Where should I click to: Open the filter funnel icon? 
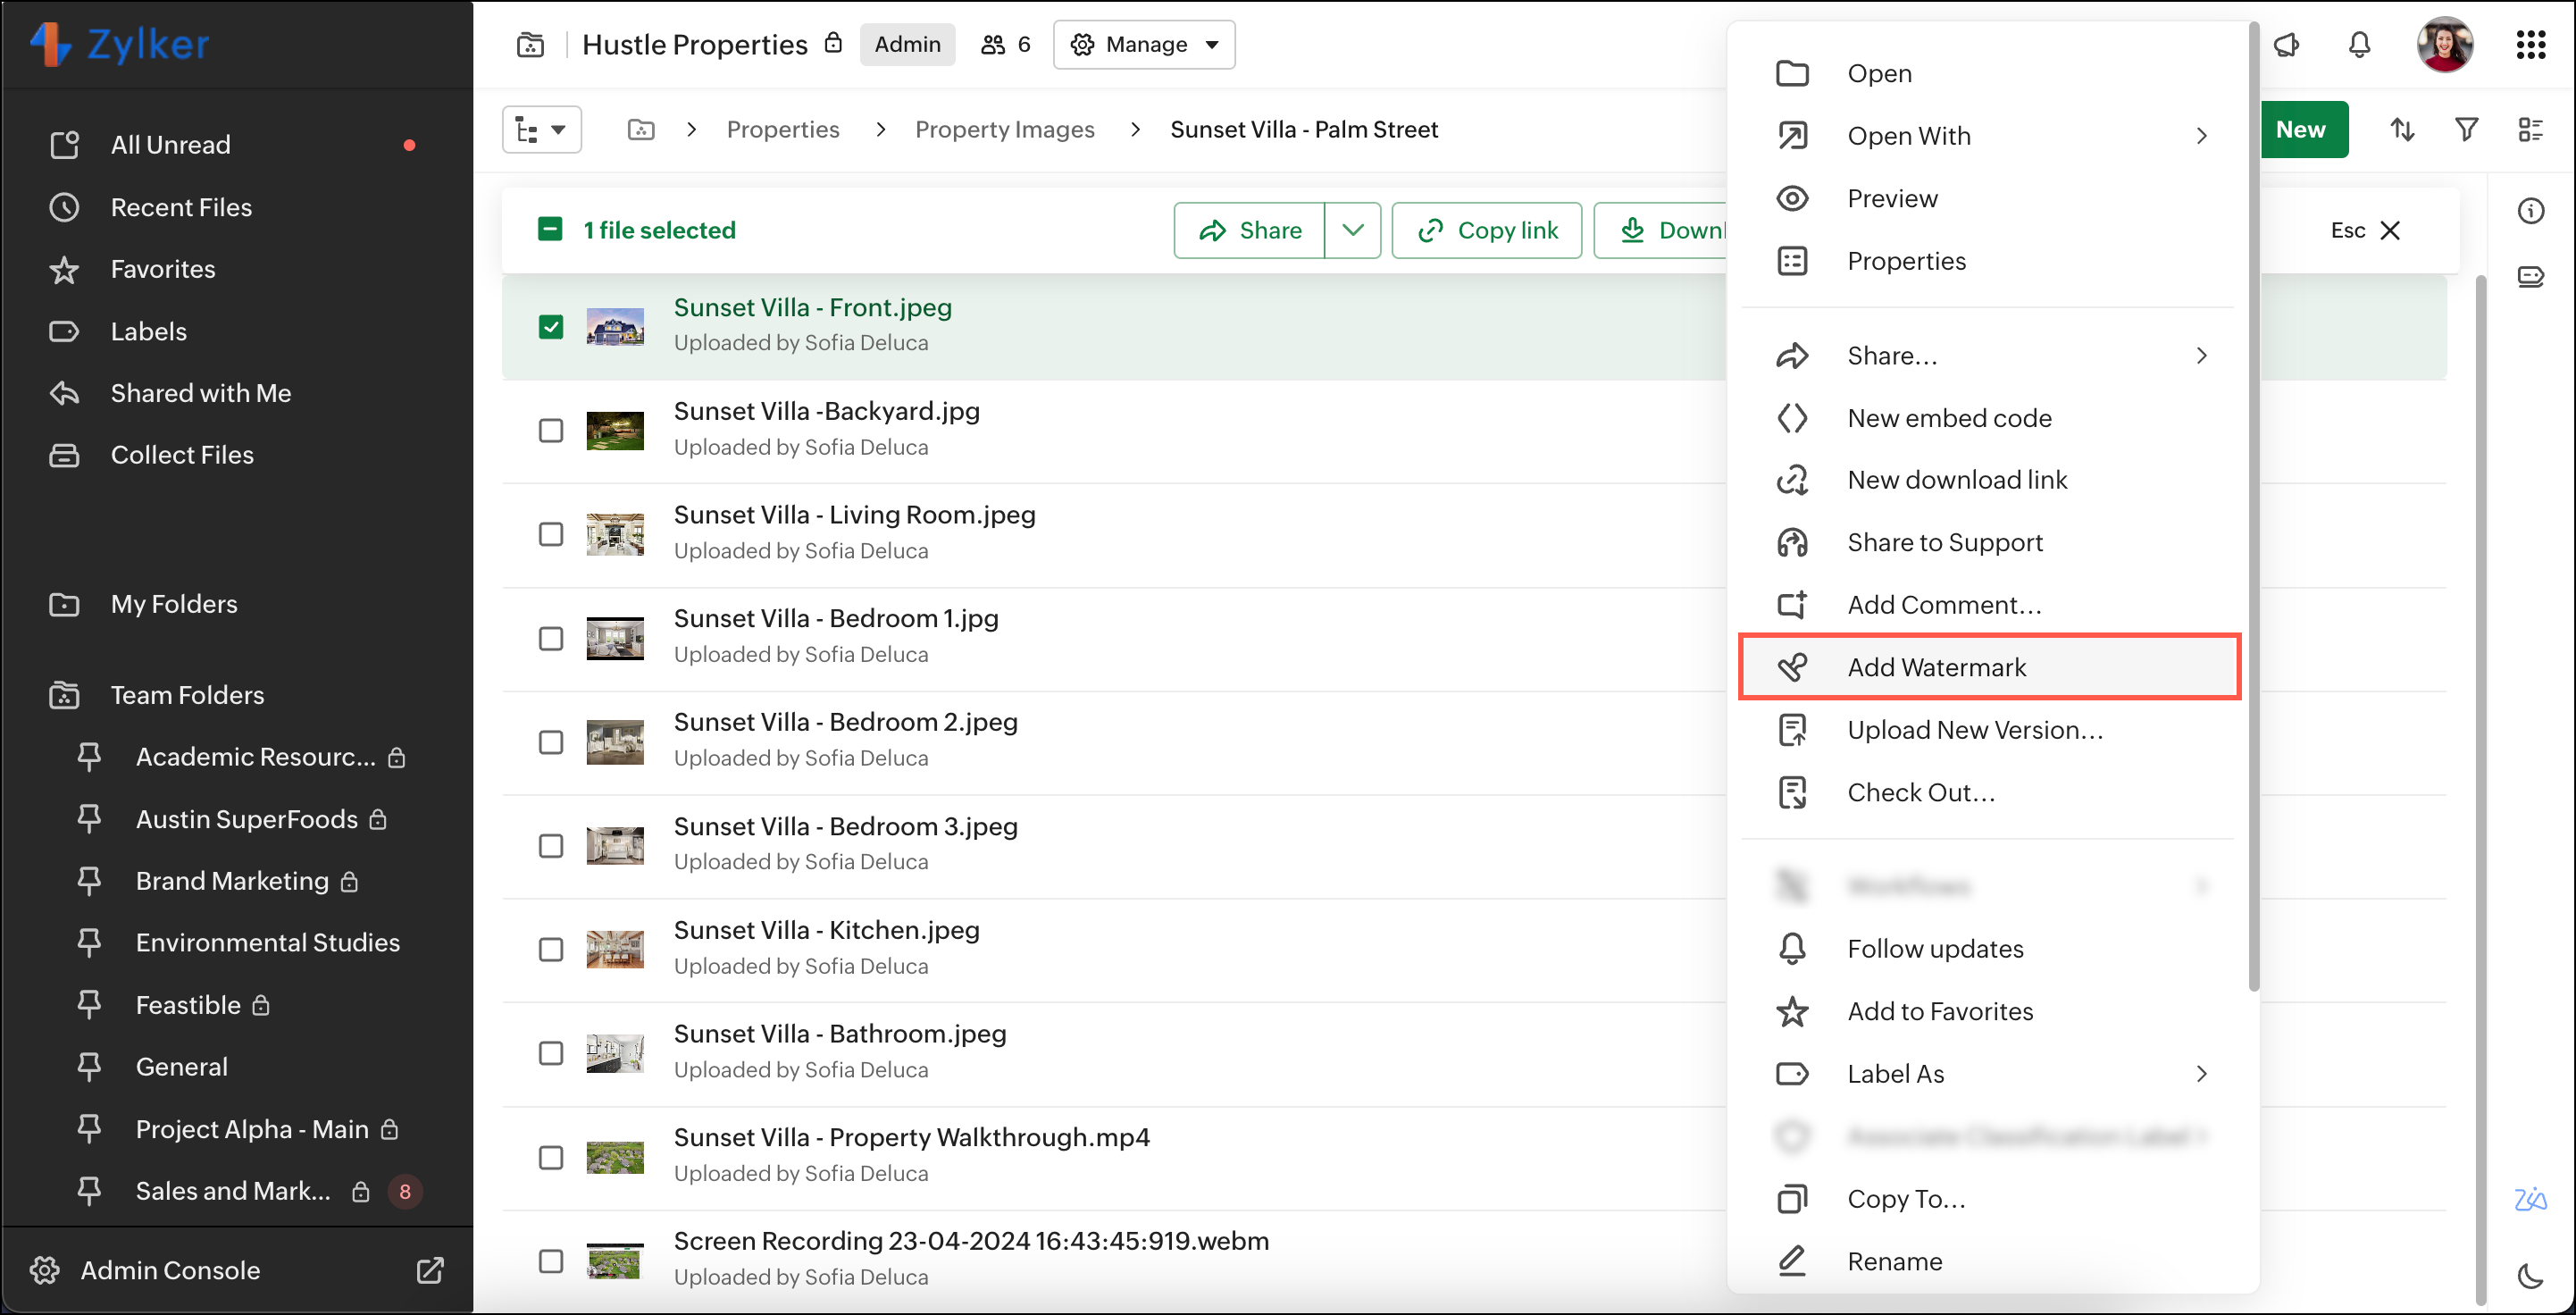[x=2466, y=129]
